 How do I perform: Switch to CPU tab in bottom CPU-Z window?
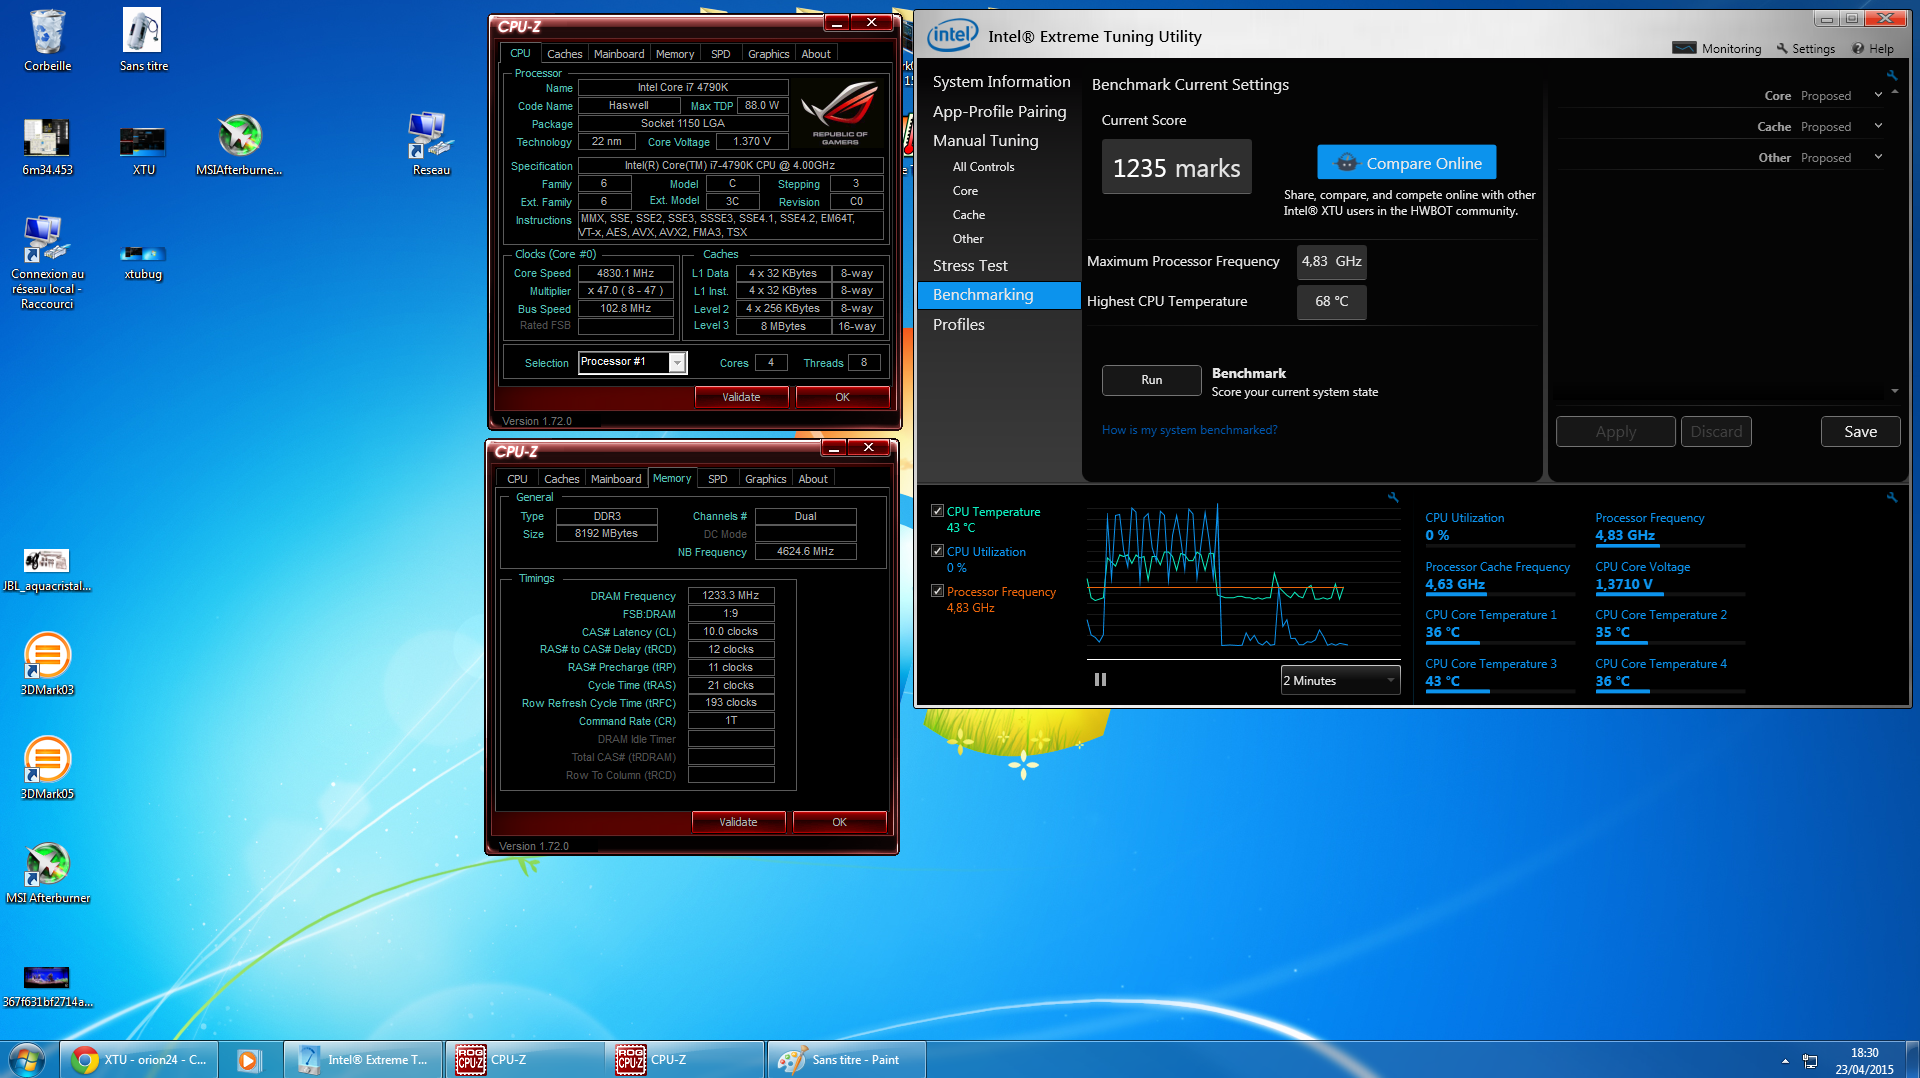coord(517,479)
